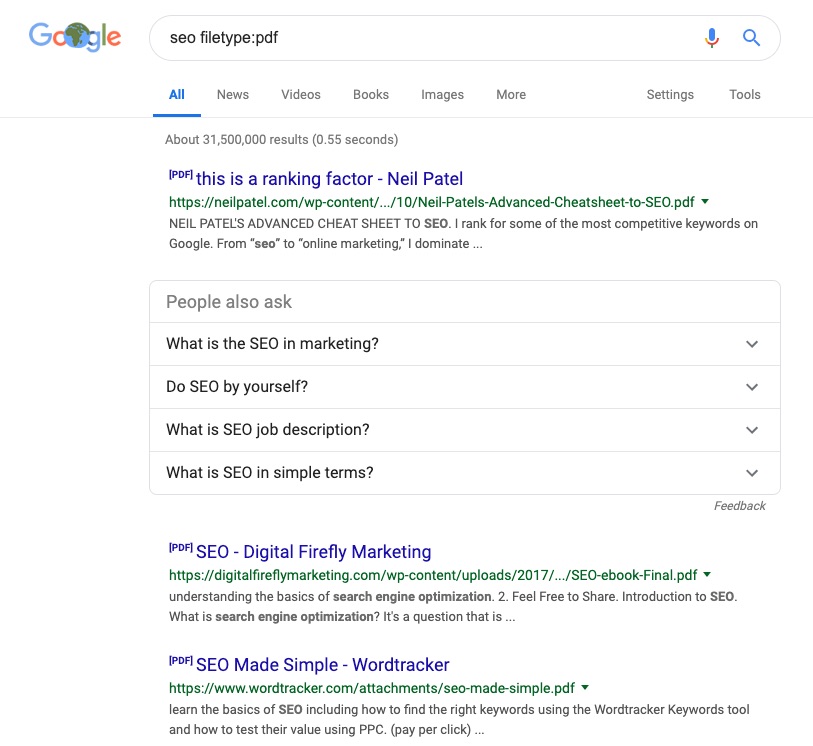Open Tools to filter results
813x746 pixels.
[745, 95]
